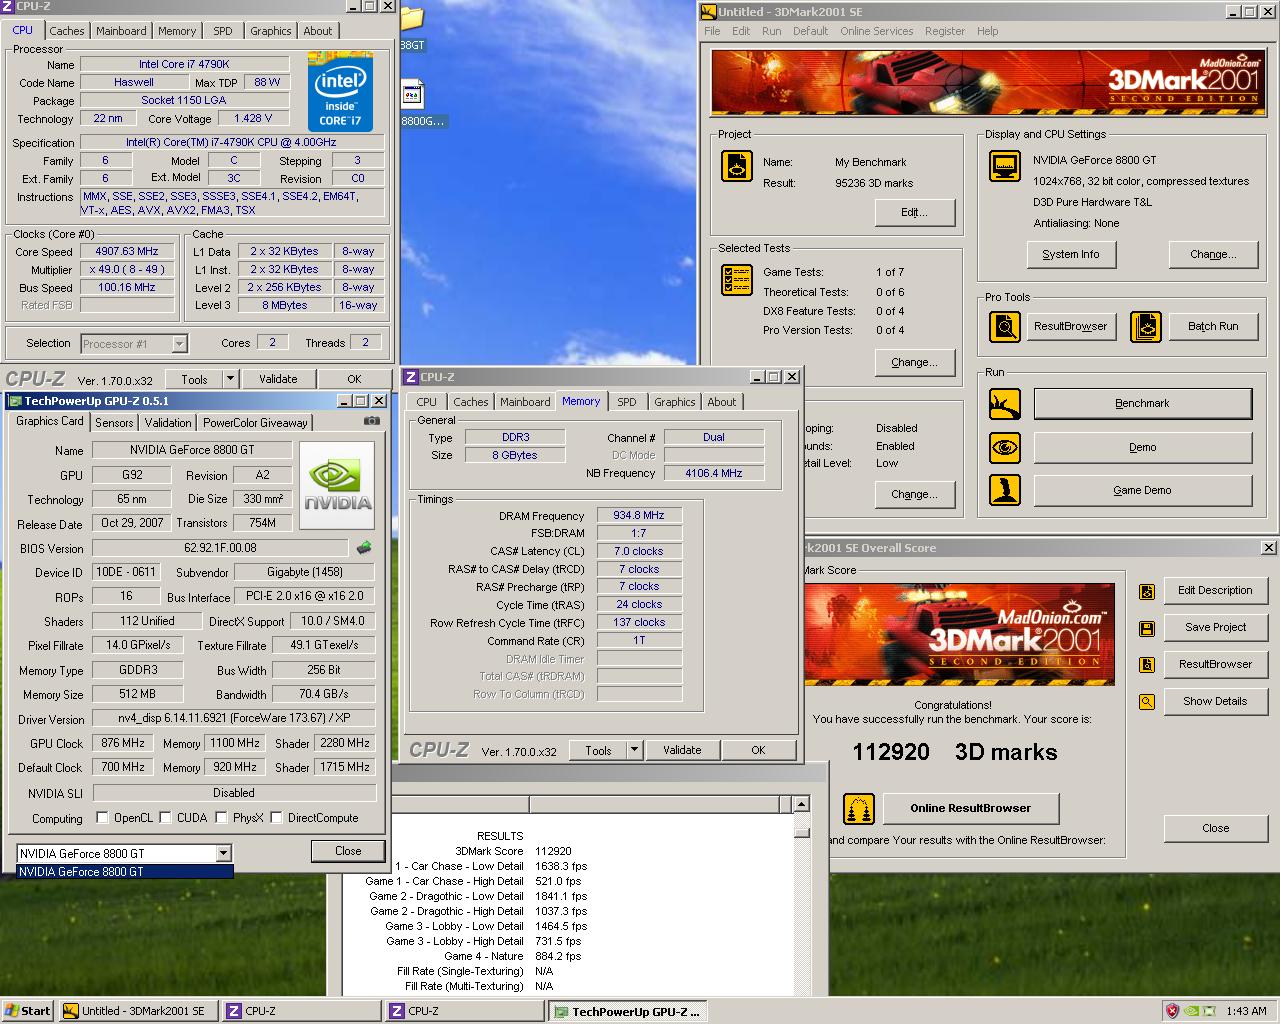Click the ResultBrowser document icon in score window

pos(1147,665)
